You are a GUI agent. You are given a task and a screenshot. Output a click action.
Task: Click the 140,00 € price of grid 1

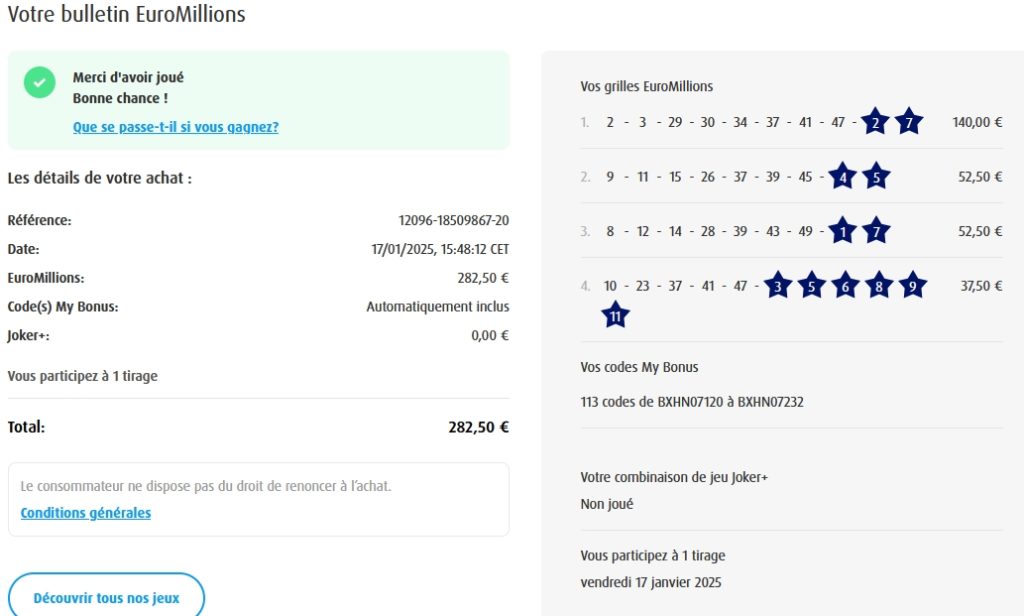click(977, 122)
